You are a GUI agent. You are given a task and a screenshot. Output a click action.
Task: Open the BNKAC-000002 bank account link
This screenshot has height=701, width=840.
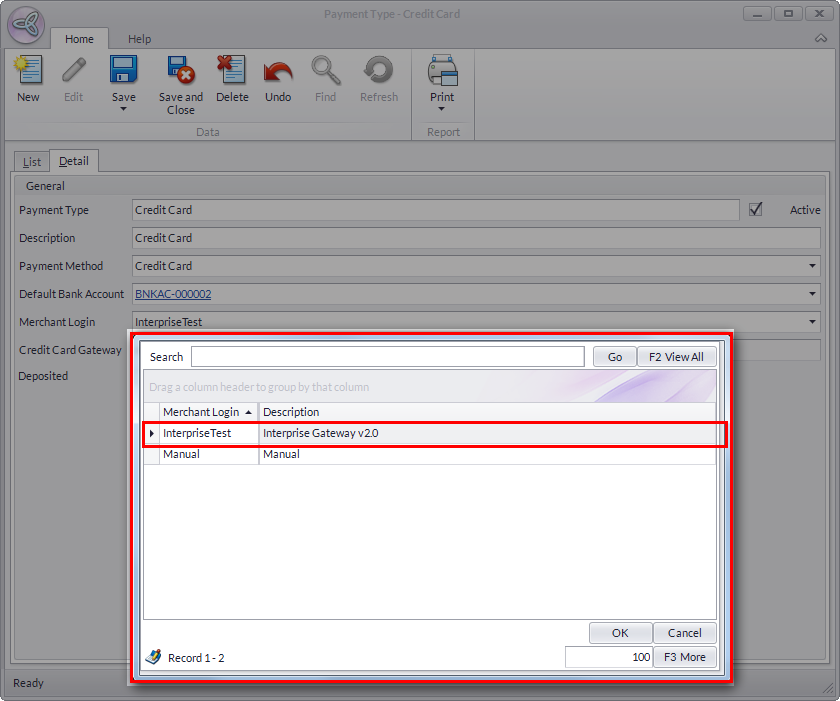173,294
